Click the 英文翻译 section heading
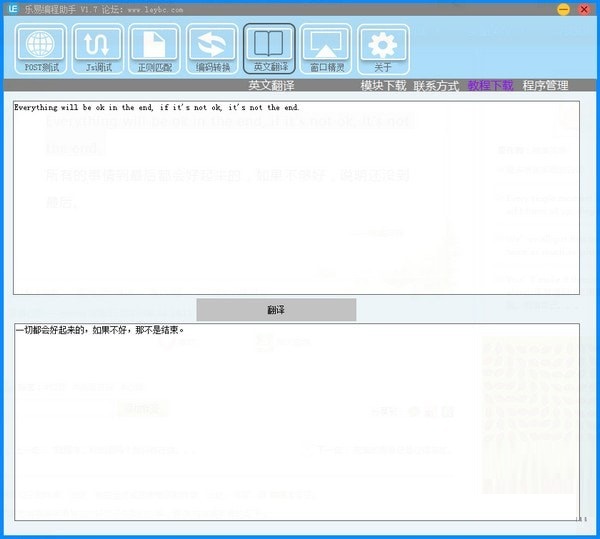Image resolution: width=600 pixels, height=539 pixels. [x=271, y=85]
